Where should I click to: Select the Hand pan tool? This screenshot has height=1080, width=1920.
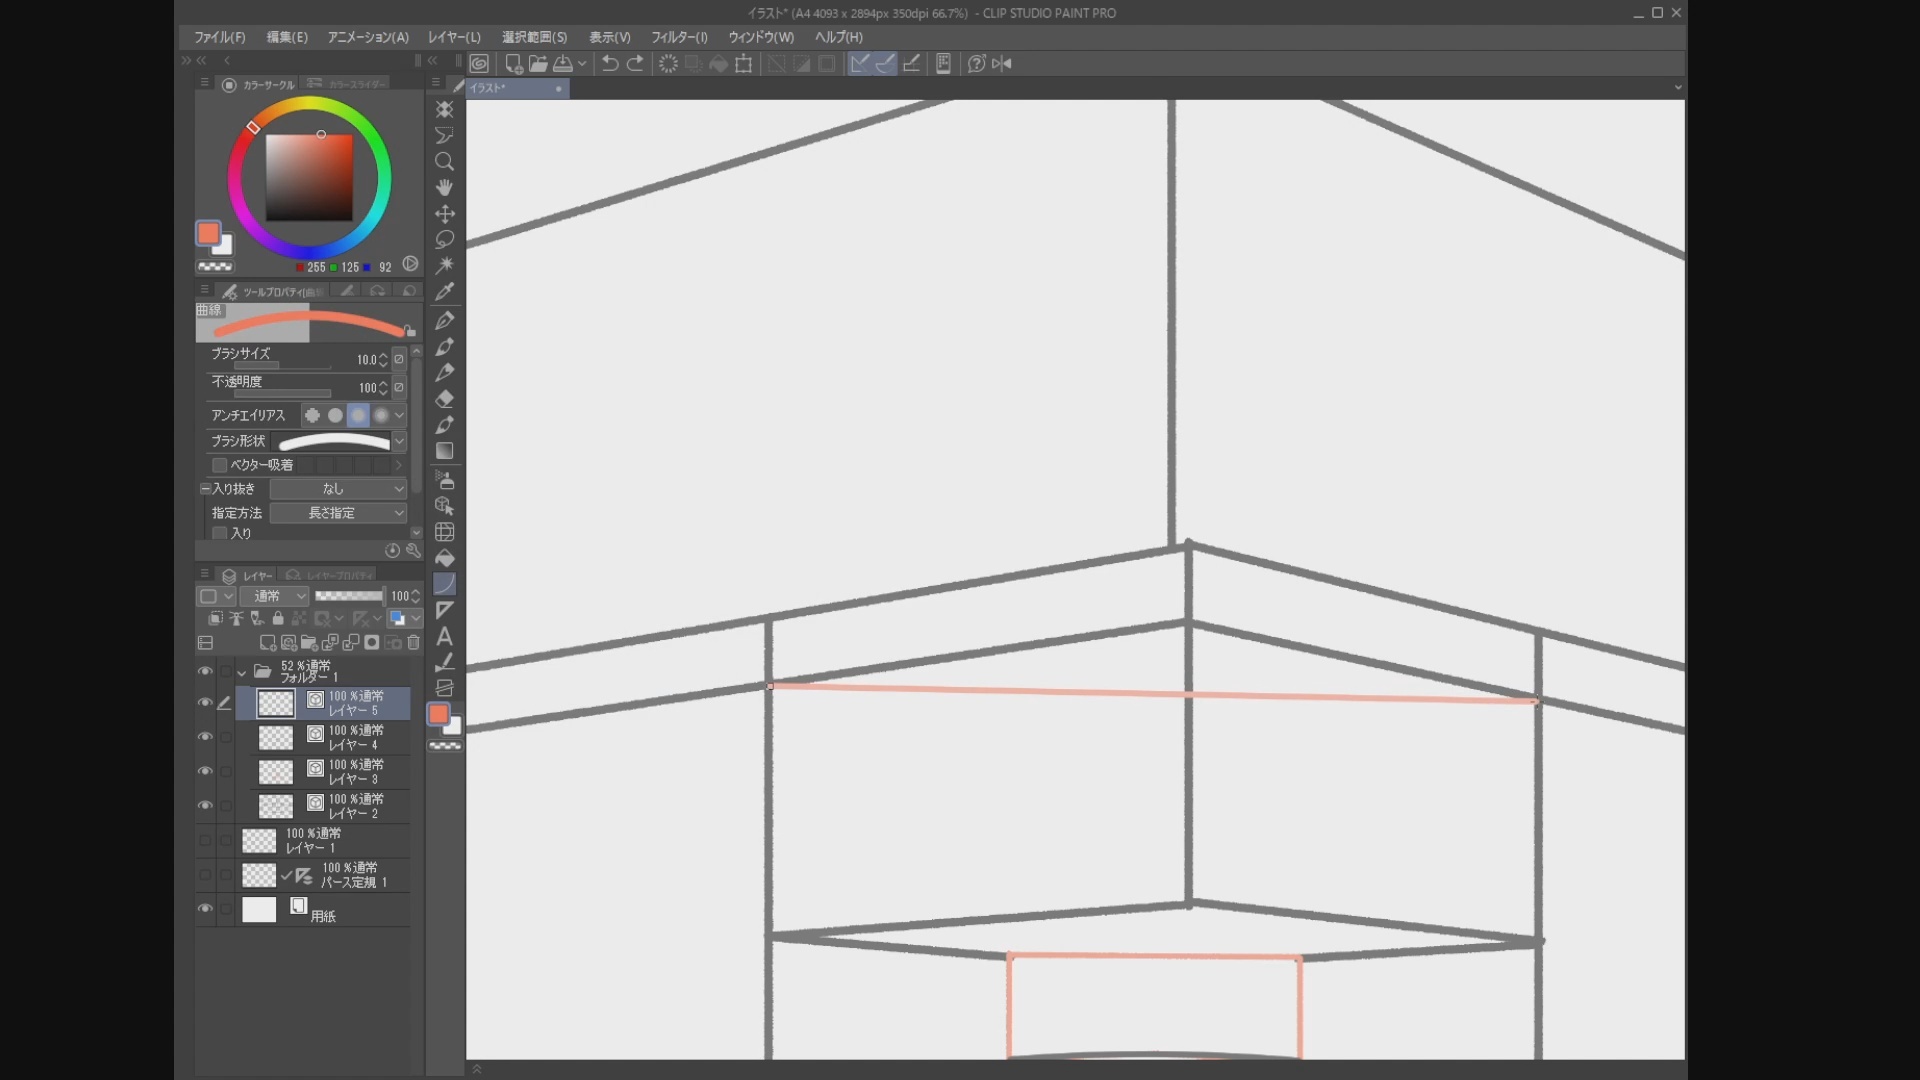click(445, 187)
